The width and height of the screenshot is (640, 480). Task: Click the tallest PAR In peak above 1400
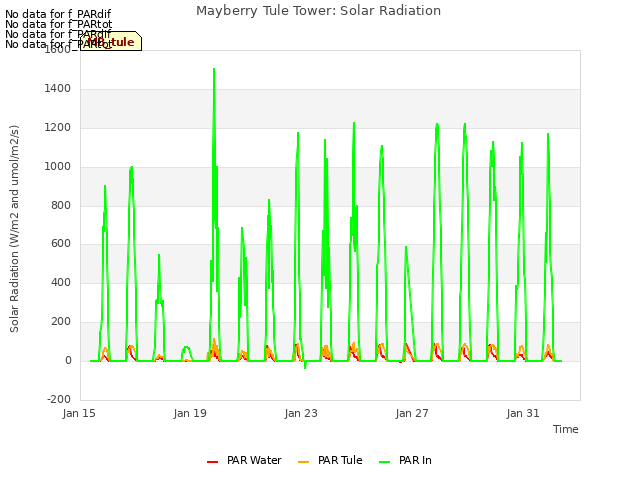click(x=214, y=70)
